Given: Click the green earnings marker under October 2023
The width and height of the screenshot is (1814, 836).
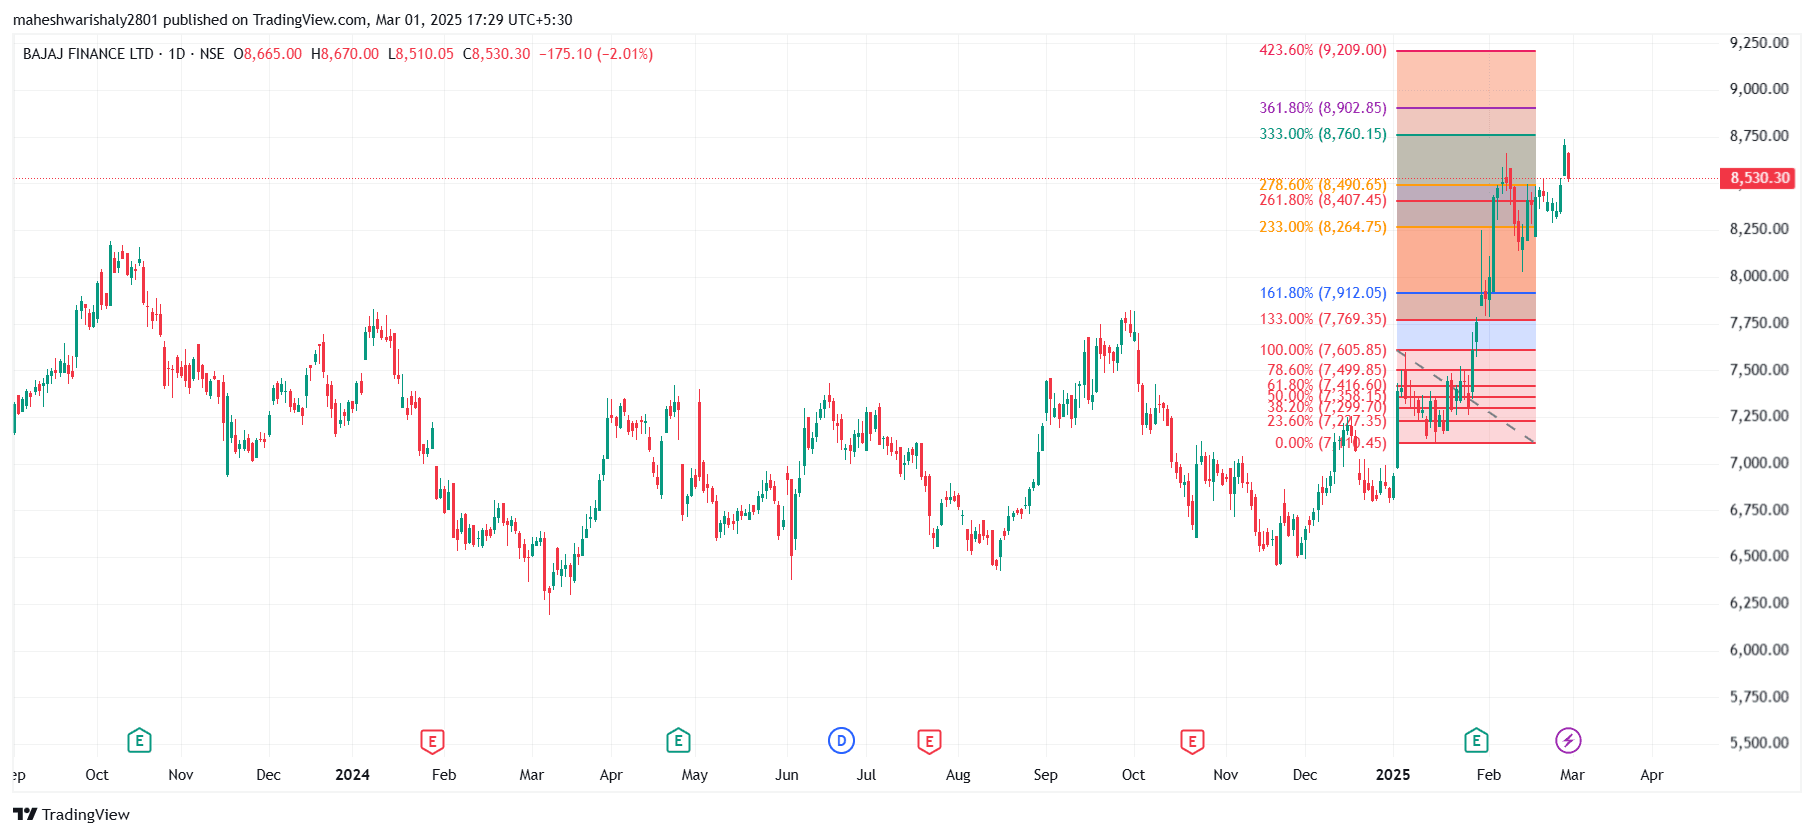Looking at the screenshot, I should pos(139,741).
